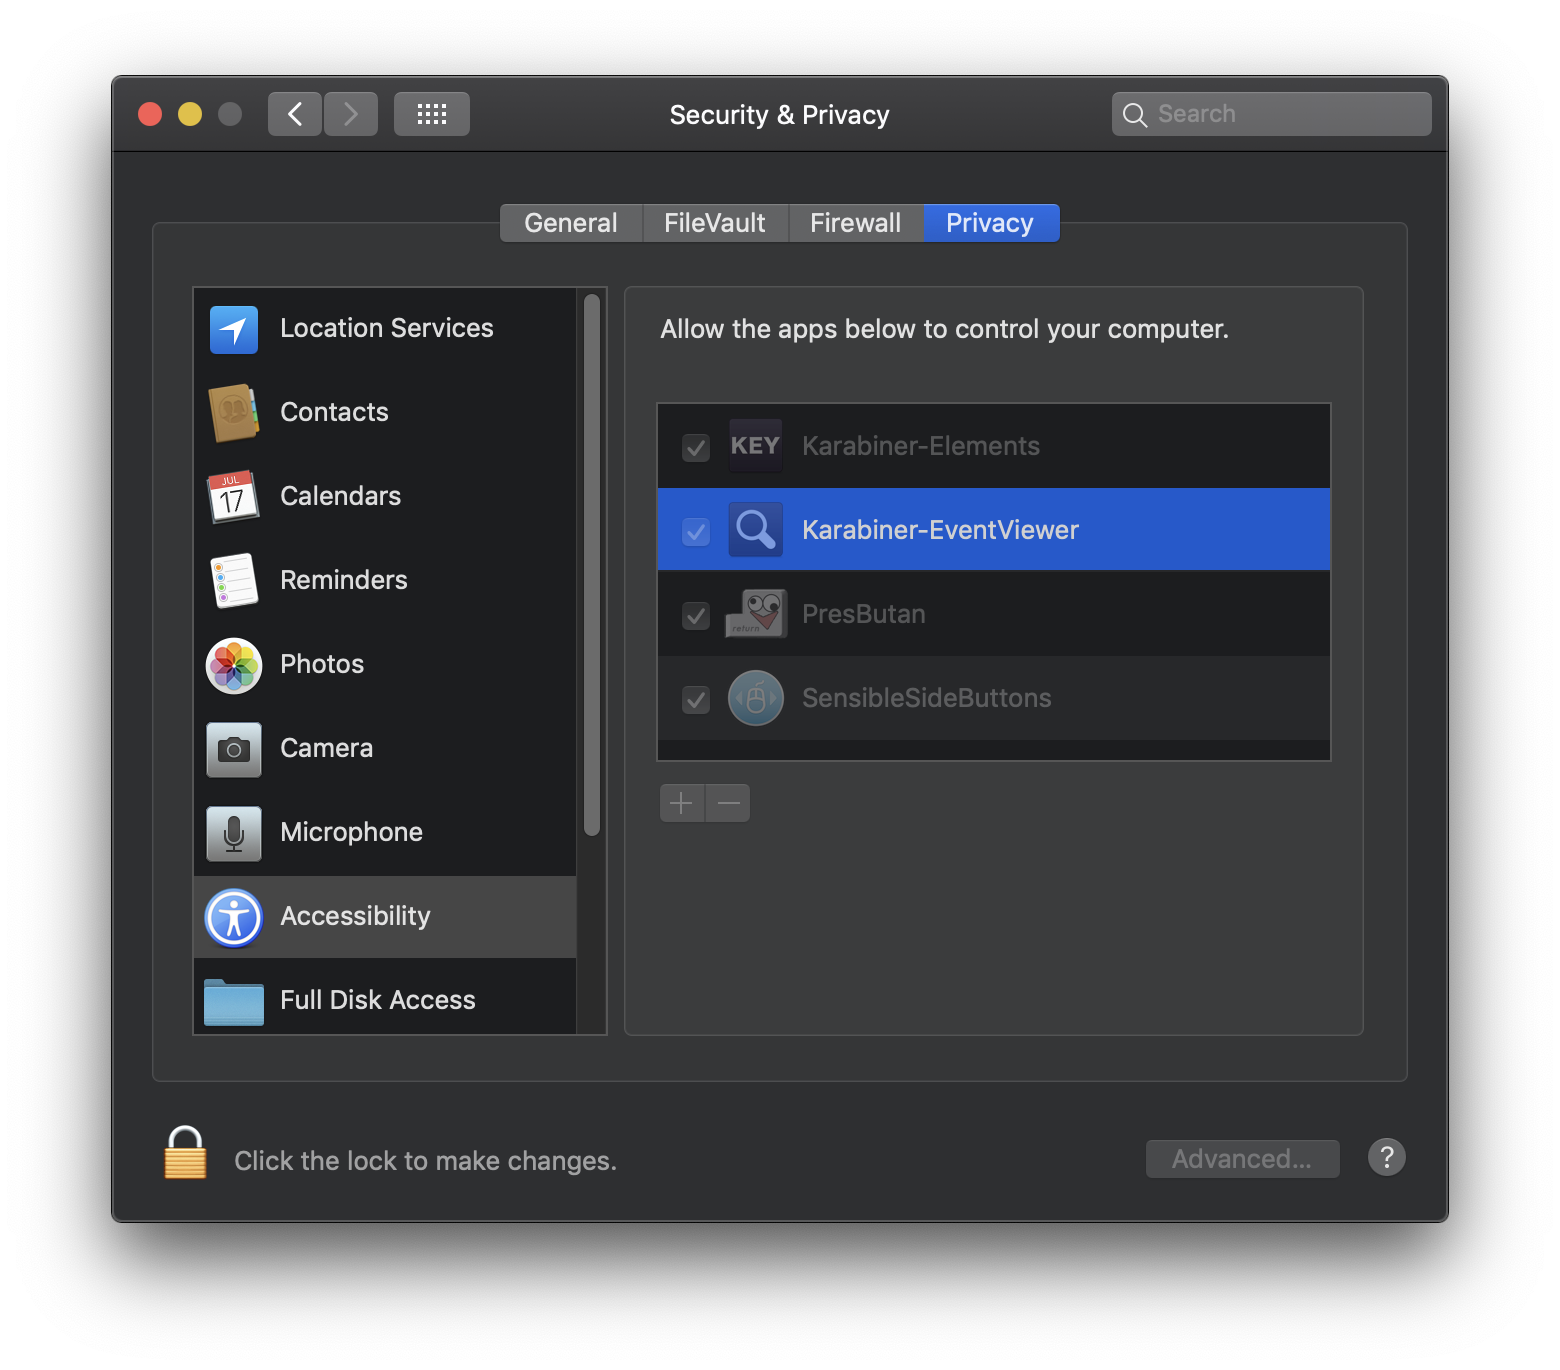1560x1370 pixels.
Task: Click the Accessibility icon in sidebar
Action: coord(234,917)
